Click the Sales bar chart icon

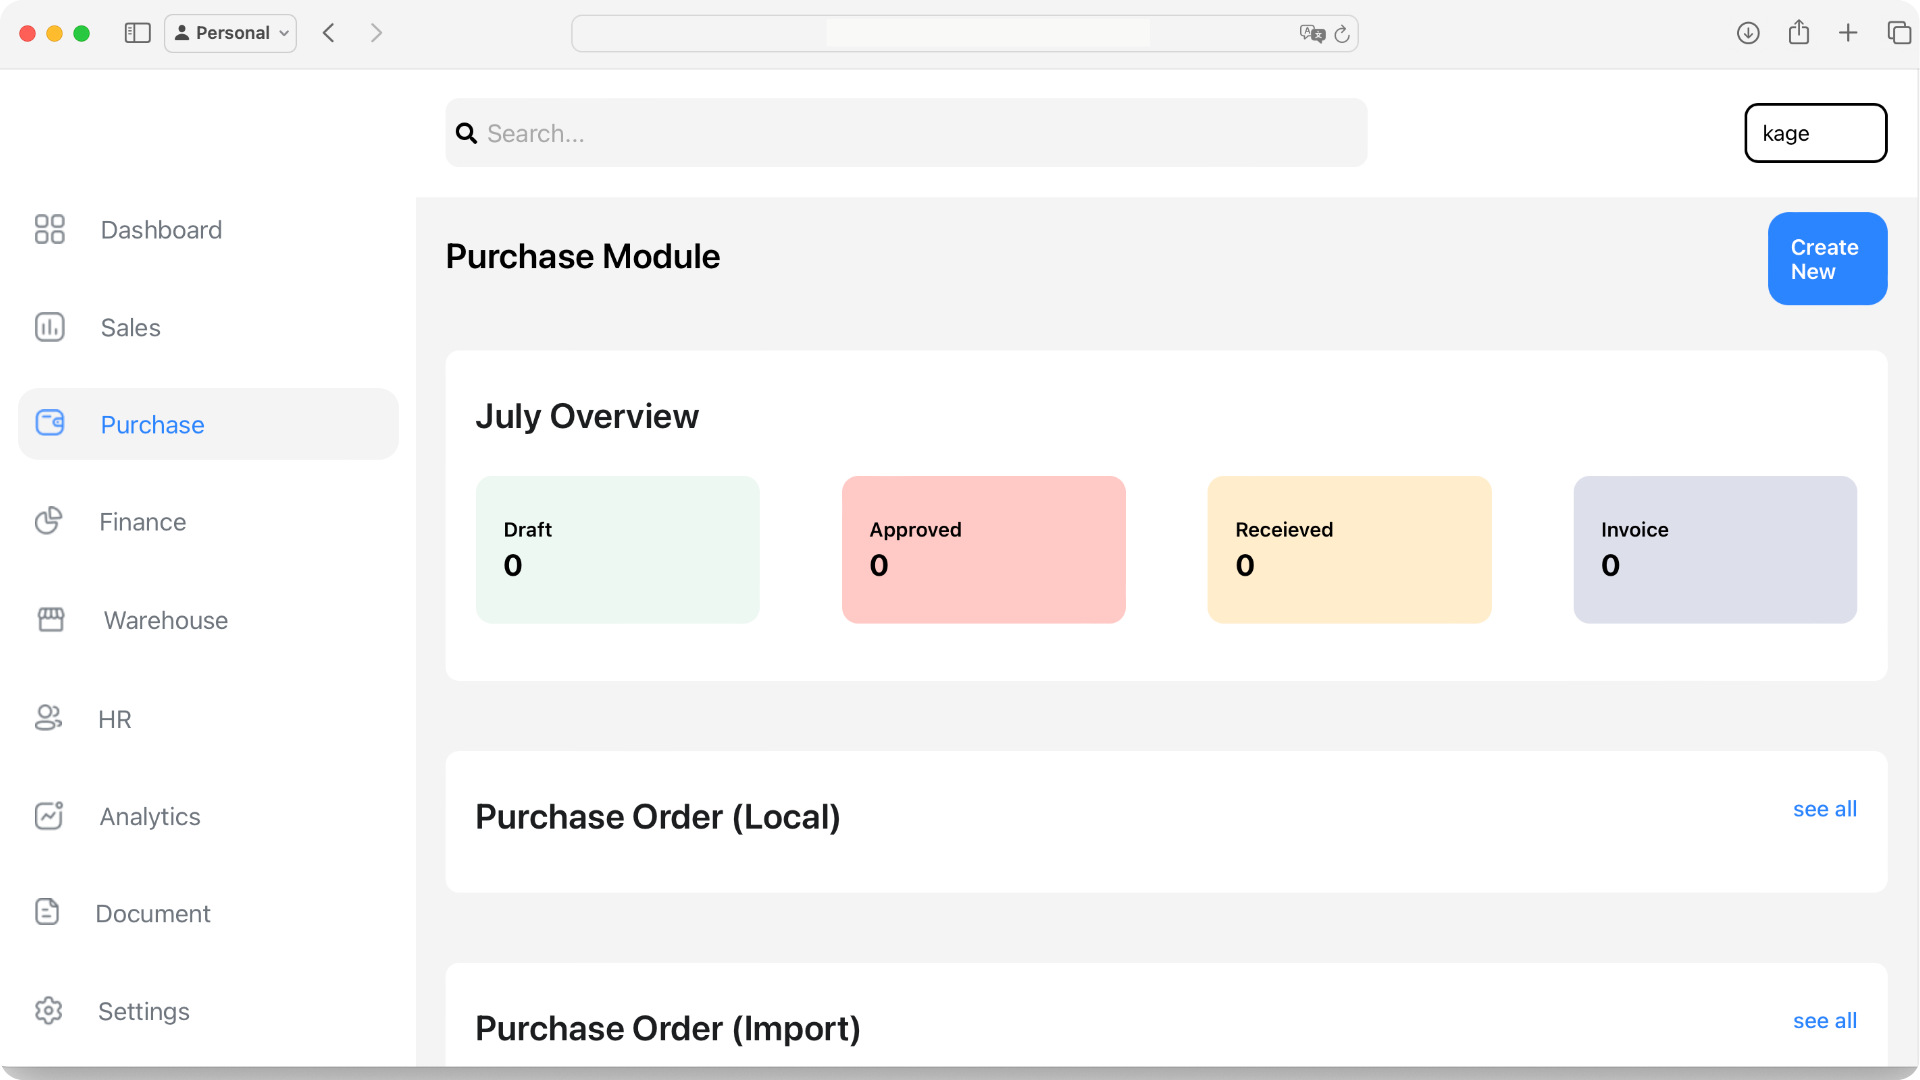click(x=49, y=327)
